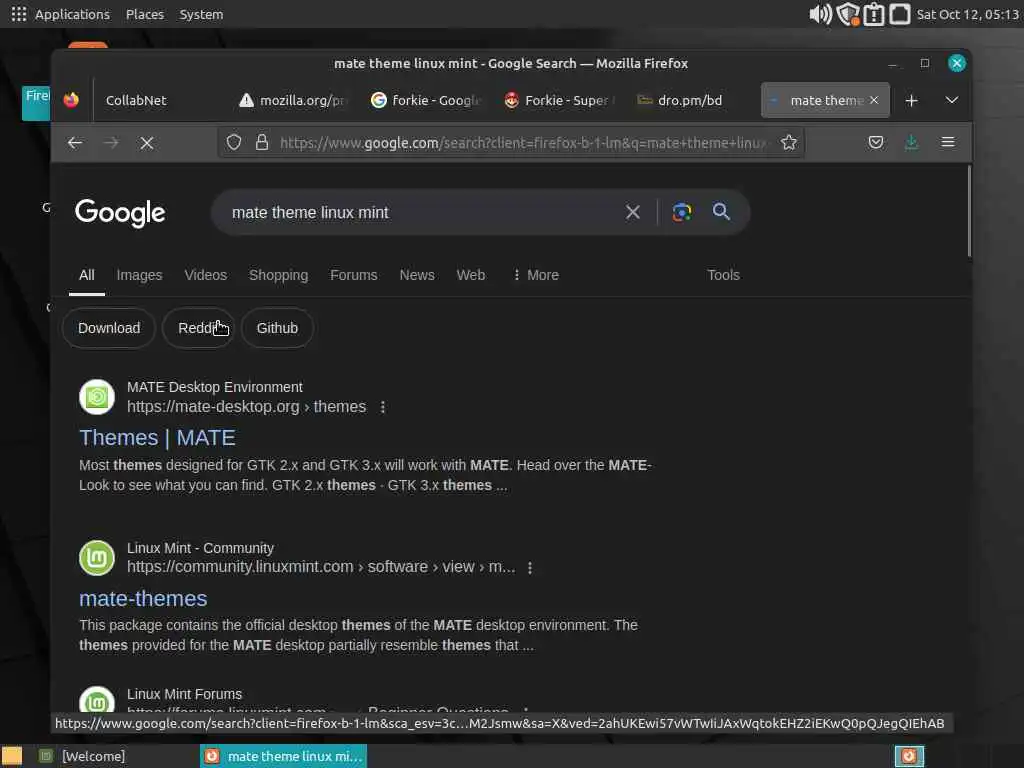Click the Linux Mint Community favicon
This screenshot has height=768, width=1024.
[97, 558]
